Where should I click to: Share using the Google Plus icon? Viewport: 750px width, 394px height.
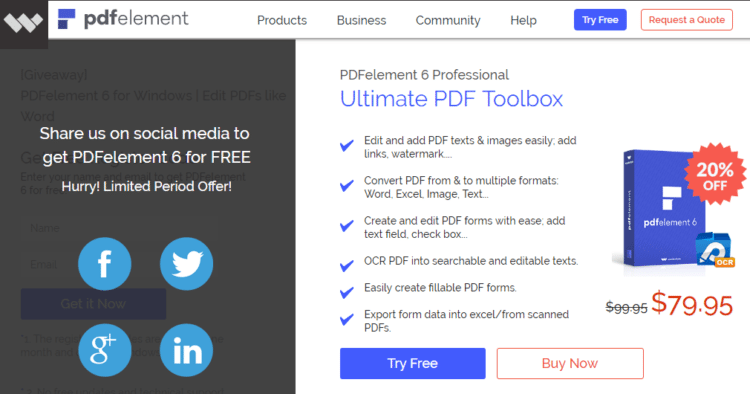pos(105,350)
